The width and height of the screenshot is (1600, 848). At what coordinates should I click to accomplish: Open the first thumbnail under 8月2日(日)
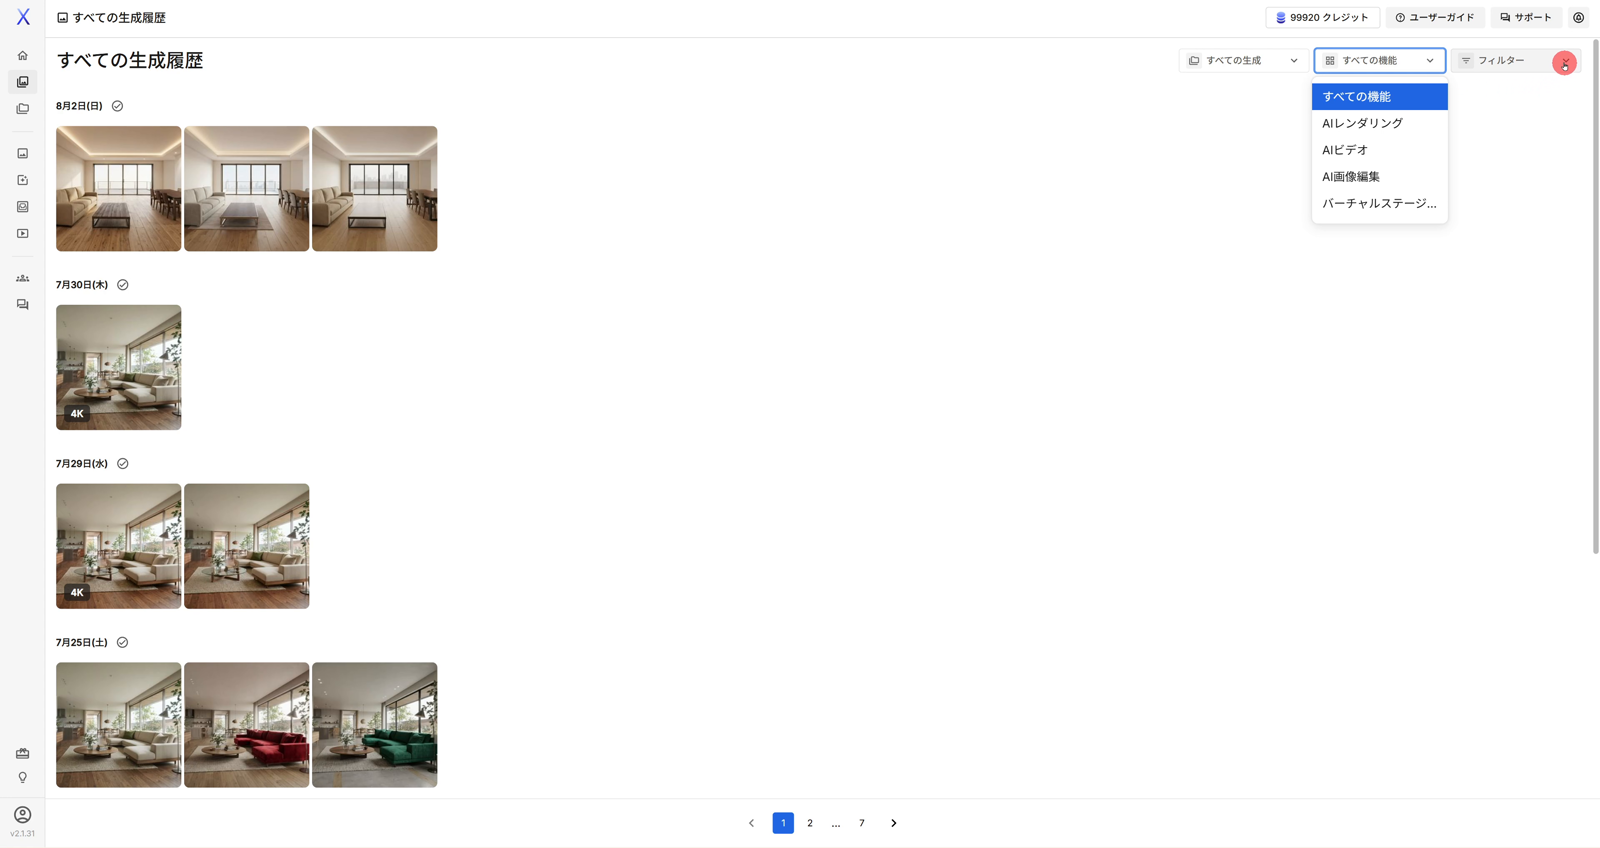pos(119,189)
